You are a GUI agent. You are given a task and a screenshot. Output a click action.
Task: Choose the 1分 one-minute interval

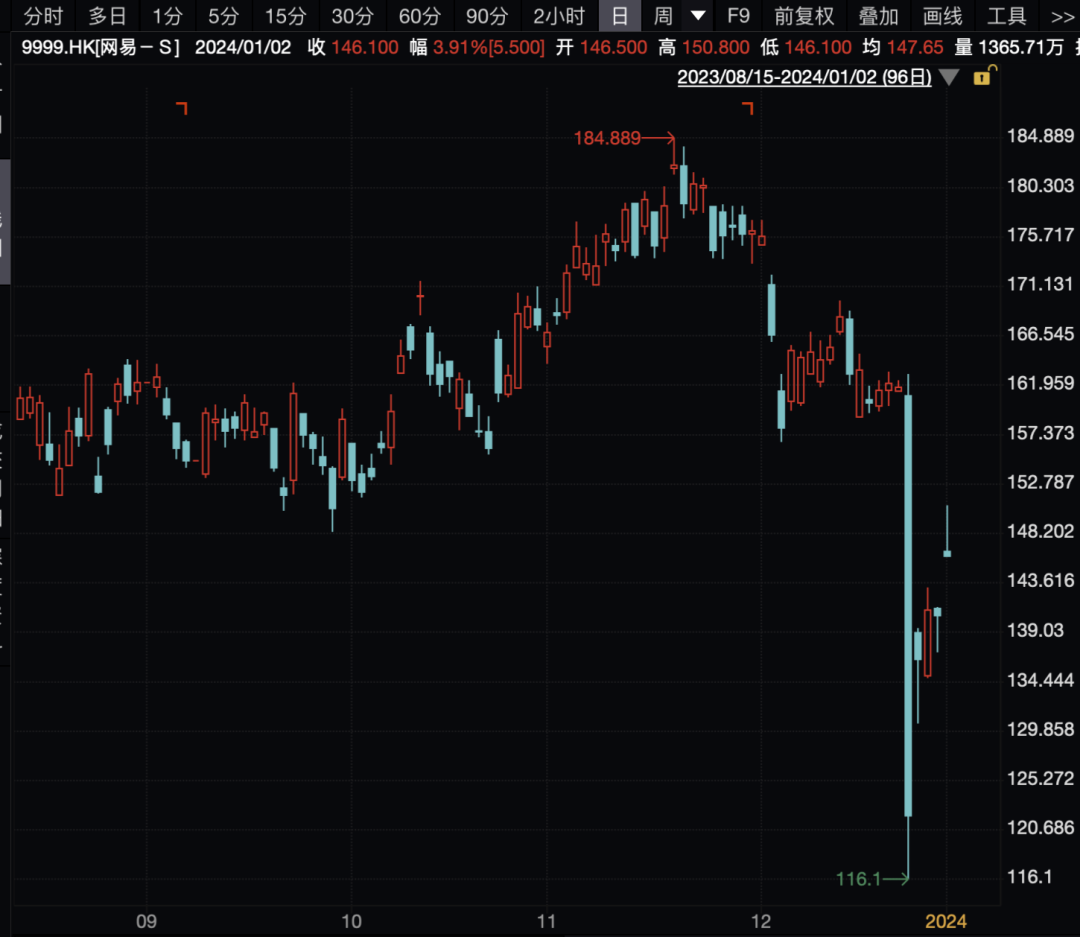point(167,15)
